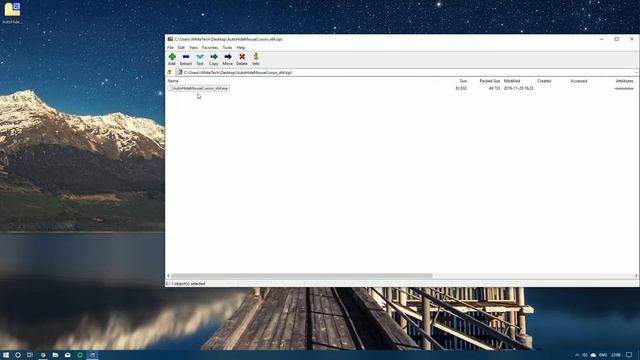Sort by the Attributes column header

pyautogui.click(x=624, y=81)
